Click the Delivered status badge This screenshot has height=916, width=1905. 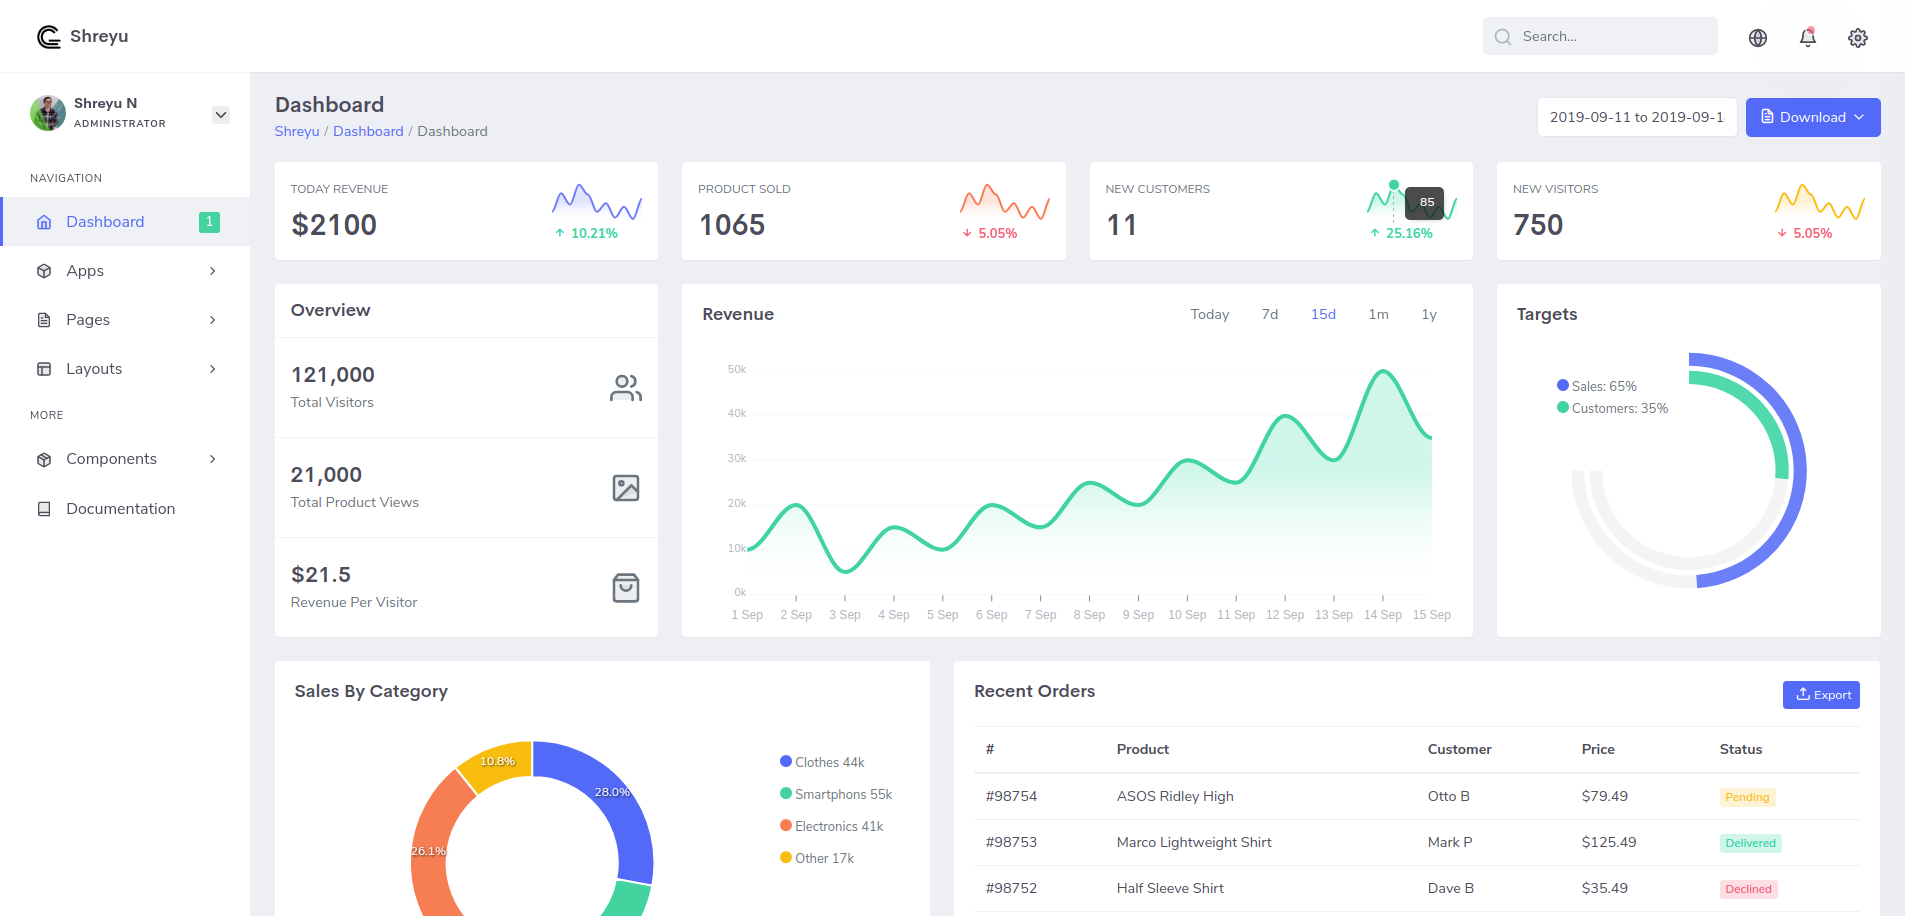[x=1751, y=843]
